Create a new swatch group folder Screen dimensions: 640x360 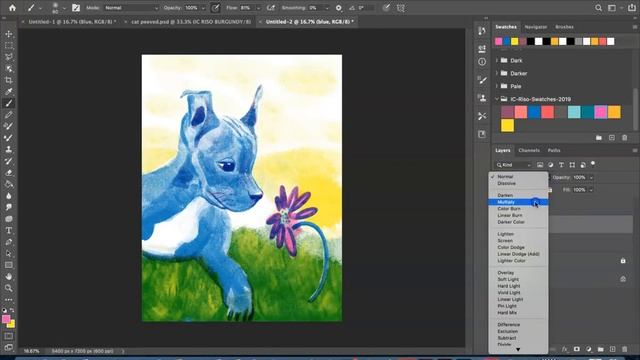click(x=599, y=138)
